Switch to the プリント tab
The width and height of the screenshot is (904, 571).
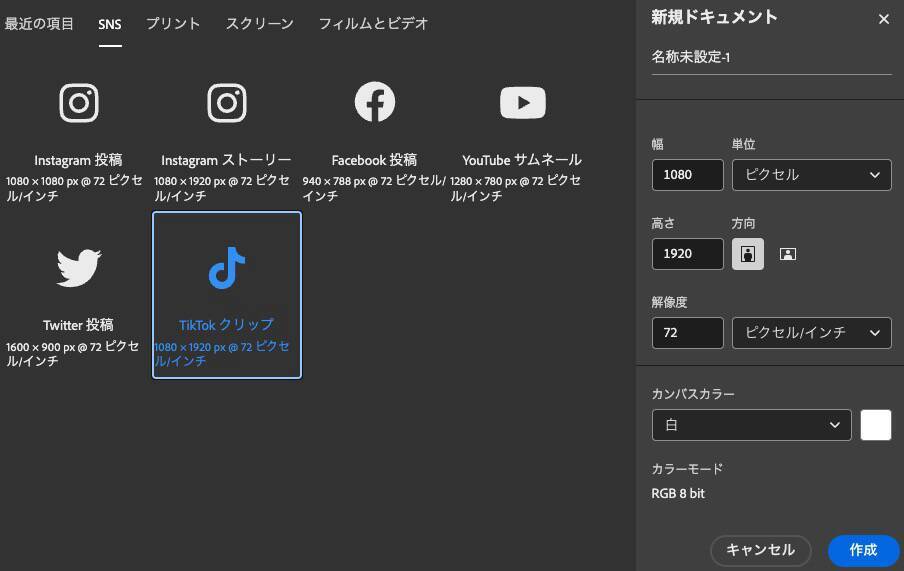173,24
